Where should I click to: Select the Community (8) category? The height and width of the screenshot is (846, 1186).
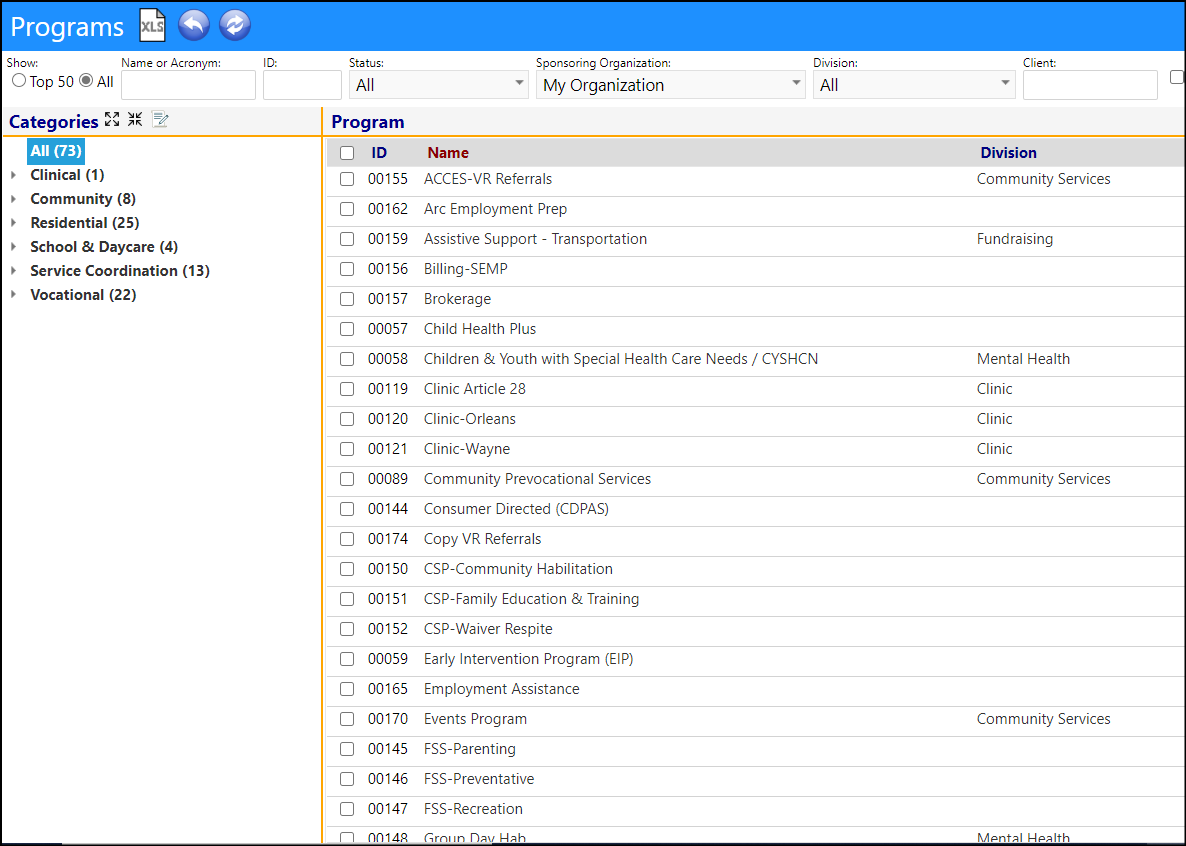(x=83, y=199)
